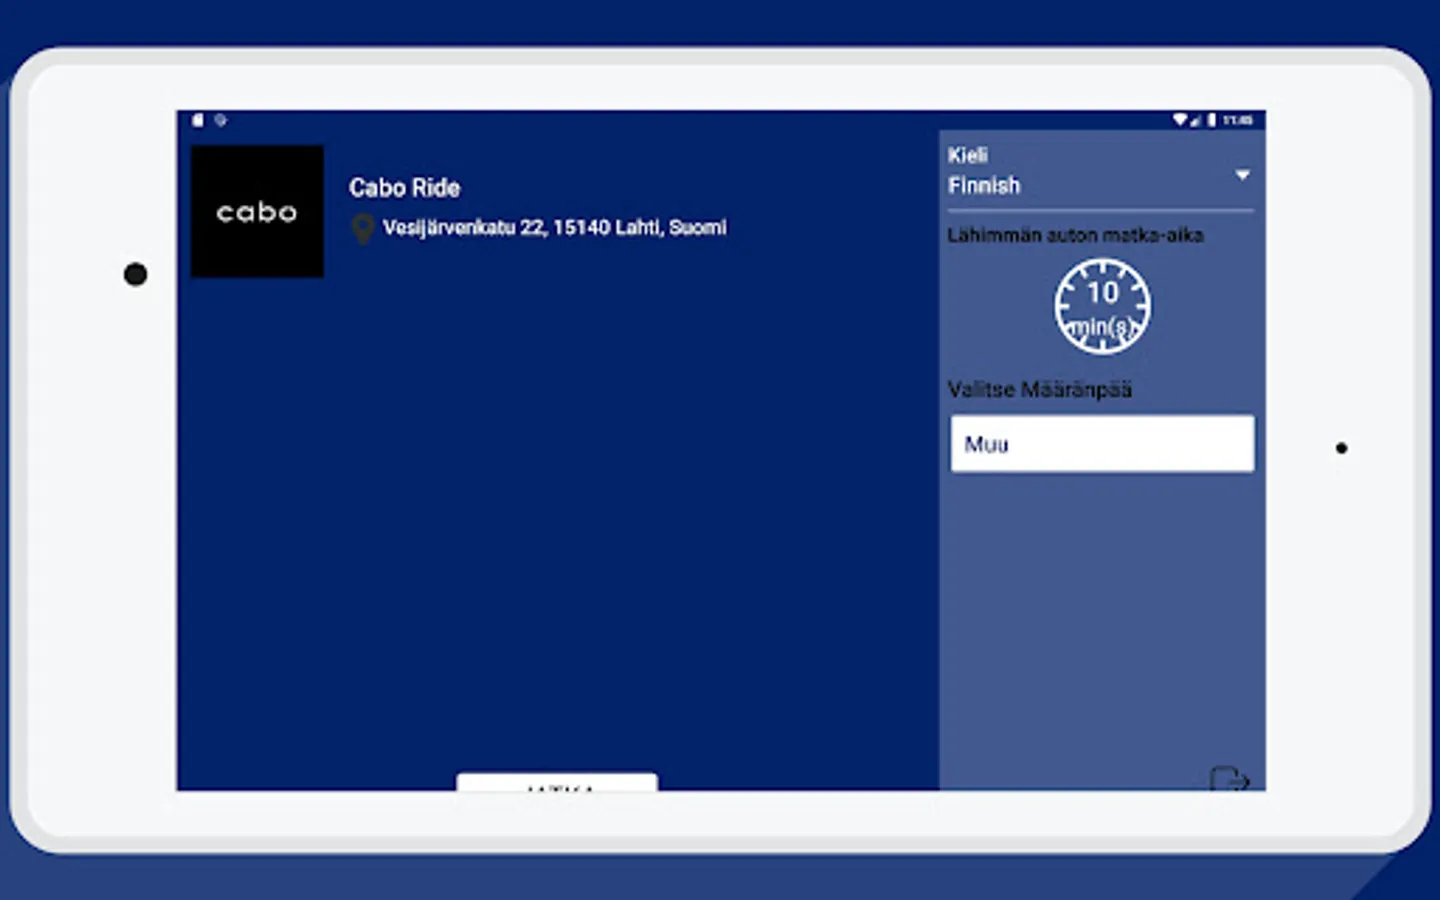The image size is (1440, 900).
Task: Click the 10 min(s) clock icon
Action: tap(1102, 307)
